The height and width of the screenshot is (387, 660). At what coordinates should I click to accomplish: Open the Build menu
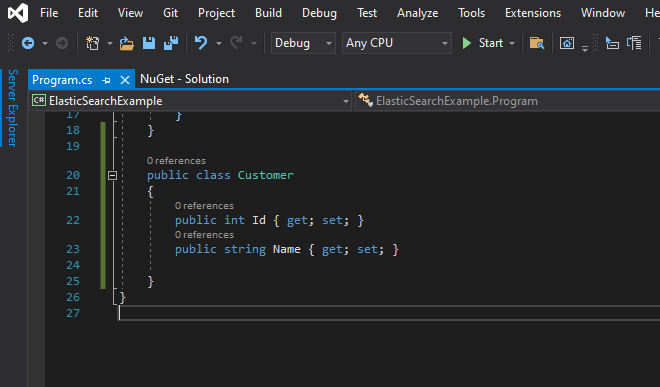[268, 13]
